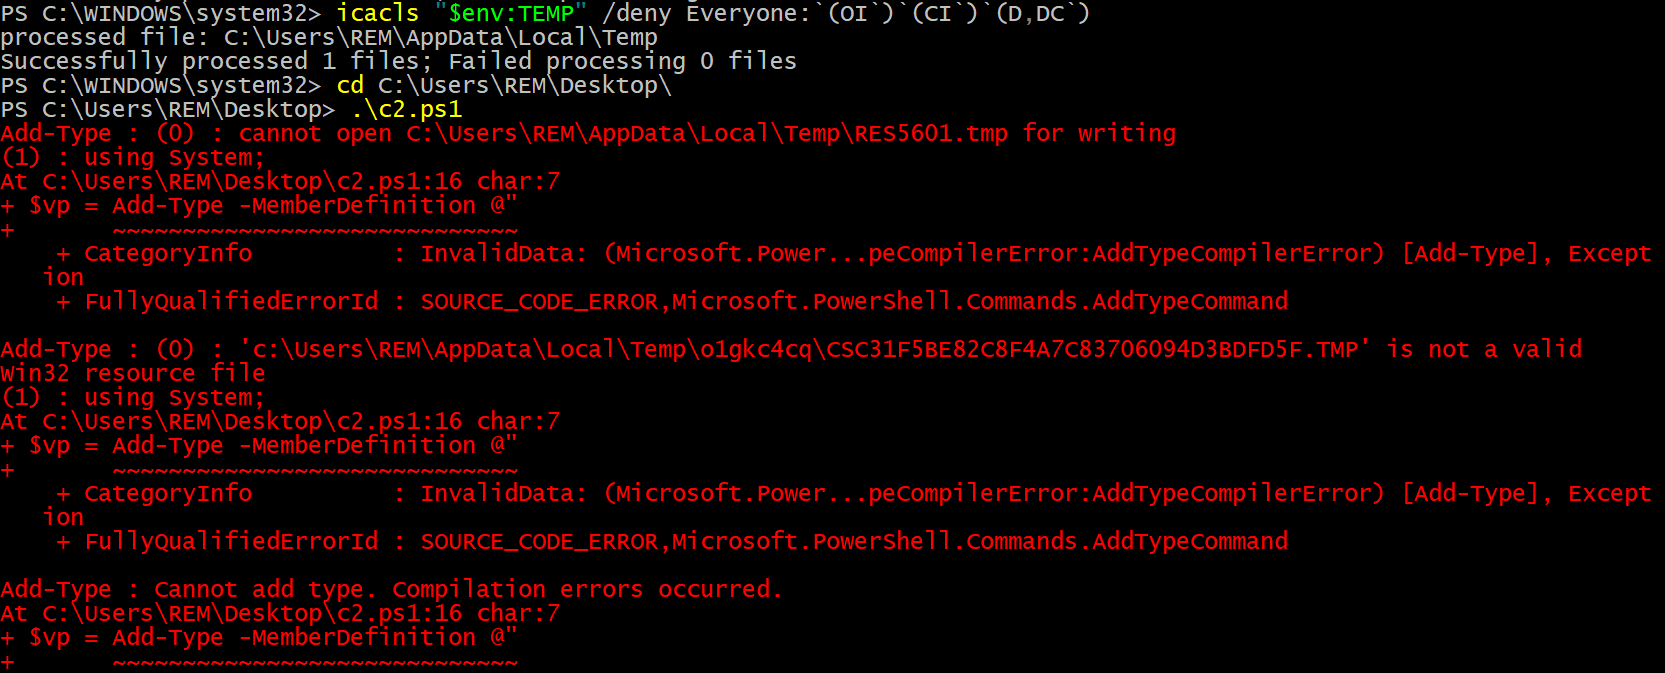
Task: Click the "cannot open" error text
Action: [314, 134]
